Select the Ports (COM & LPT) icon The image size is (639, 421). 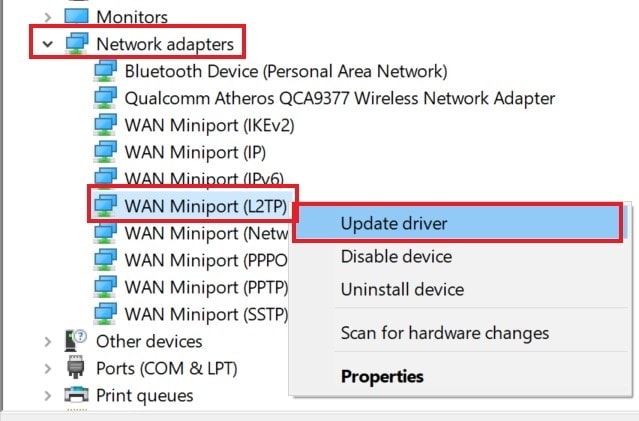click(x=75, y=367)
